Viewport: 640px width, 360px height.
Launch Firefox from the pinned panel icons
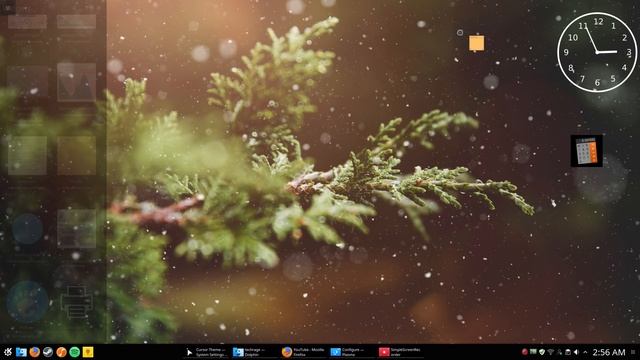[x=34, y=352]
